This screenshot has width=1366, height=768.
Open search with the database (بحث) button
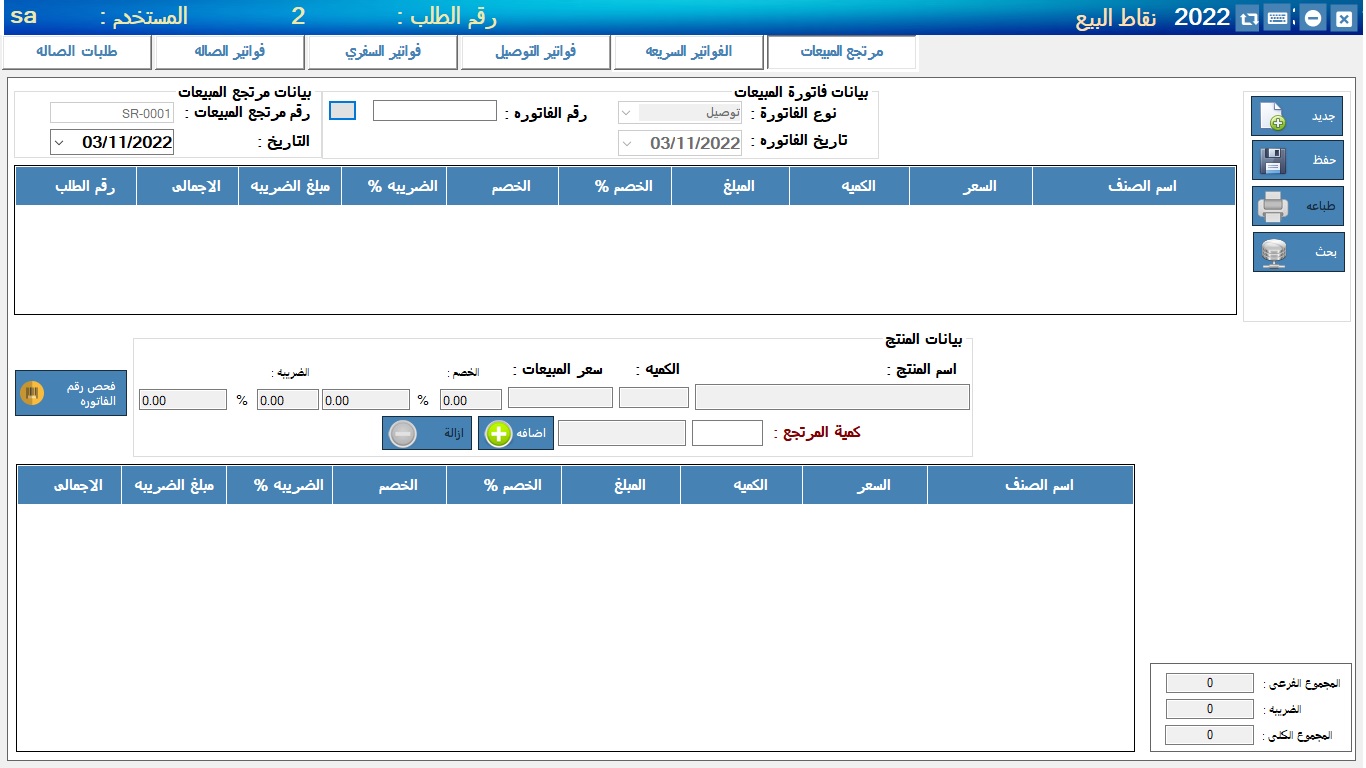[1297, 252]
